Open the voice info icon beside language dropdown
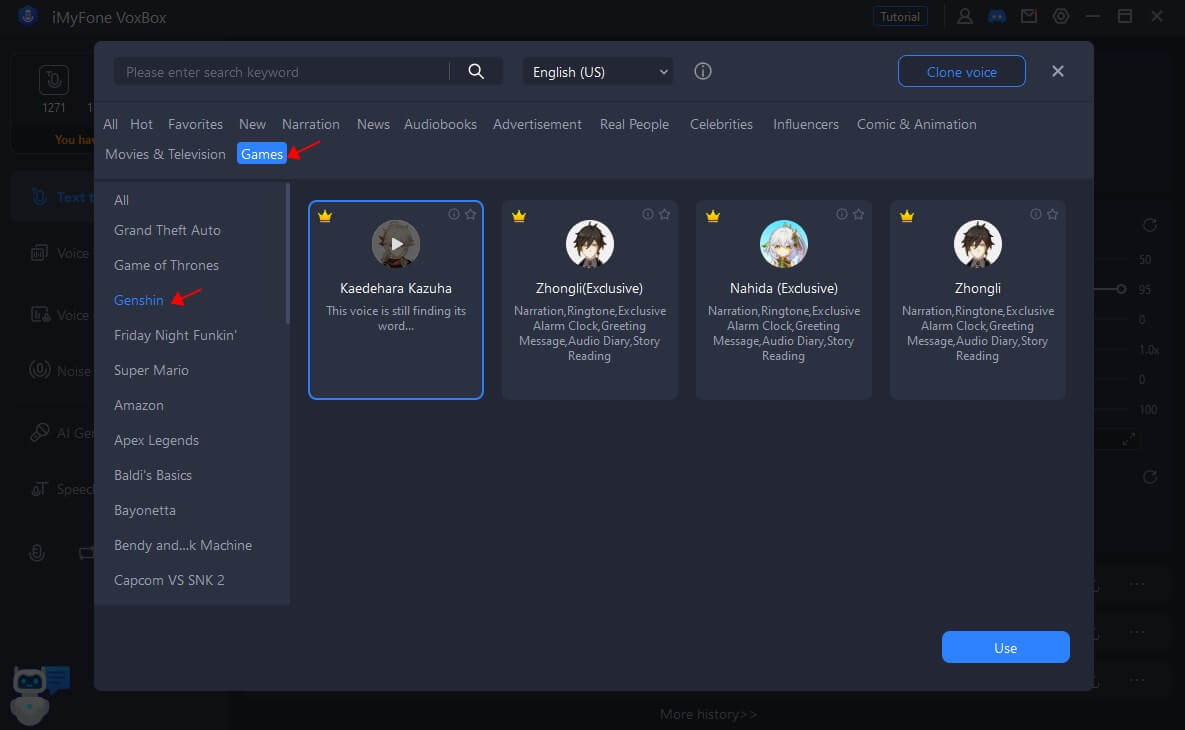Viewport: 1185px width, 730px height. 703,71
